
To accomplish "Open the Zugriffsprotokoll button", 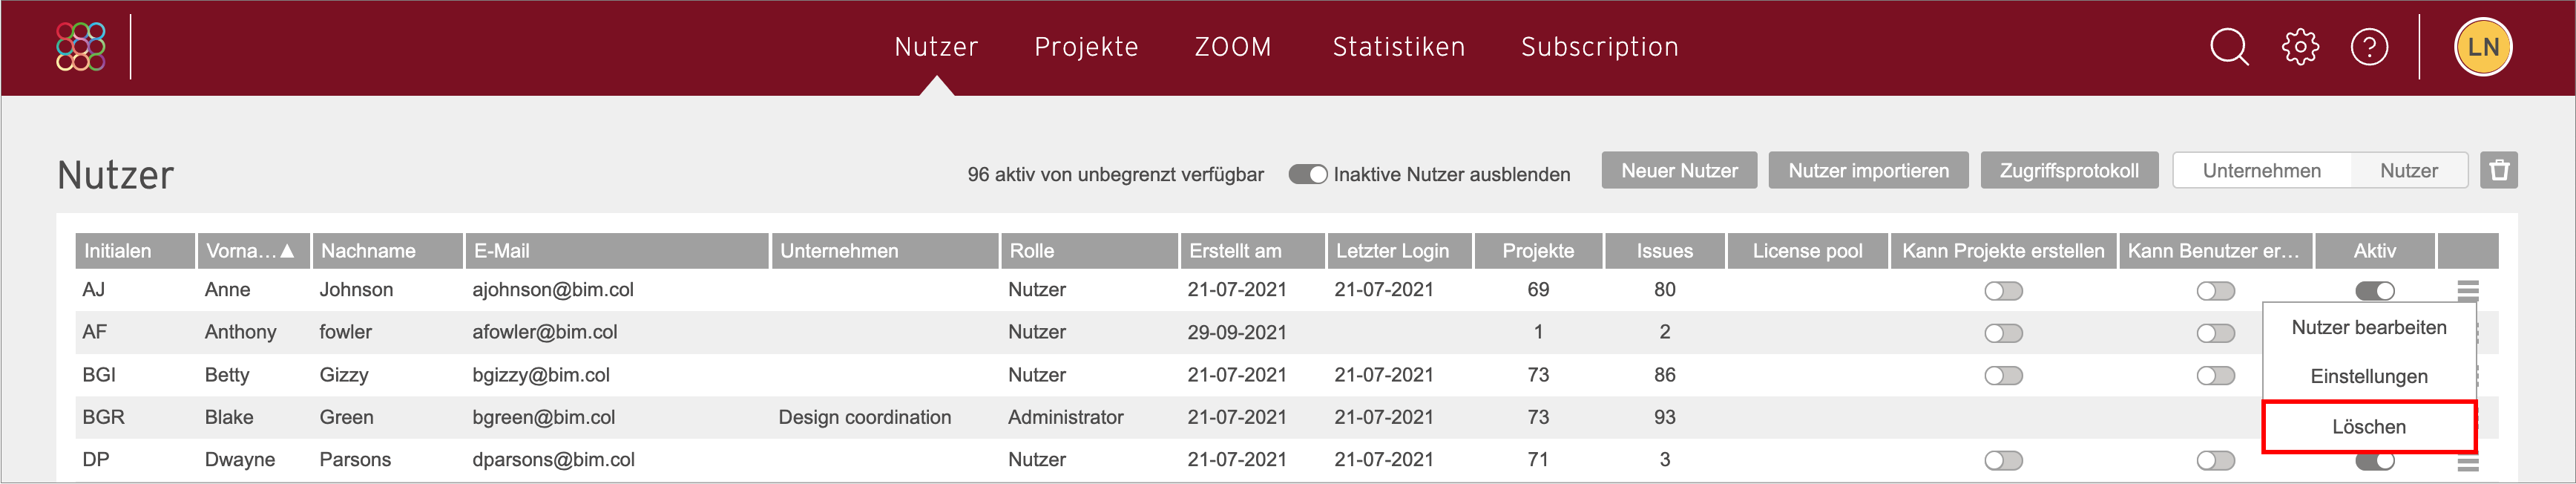I will coord(2068,170).
